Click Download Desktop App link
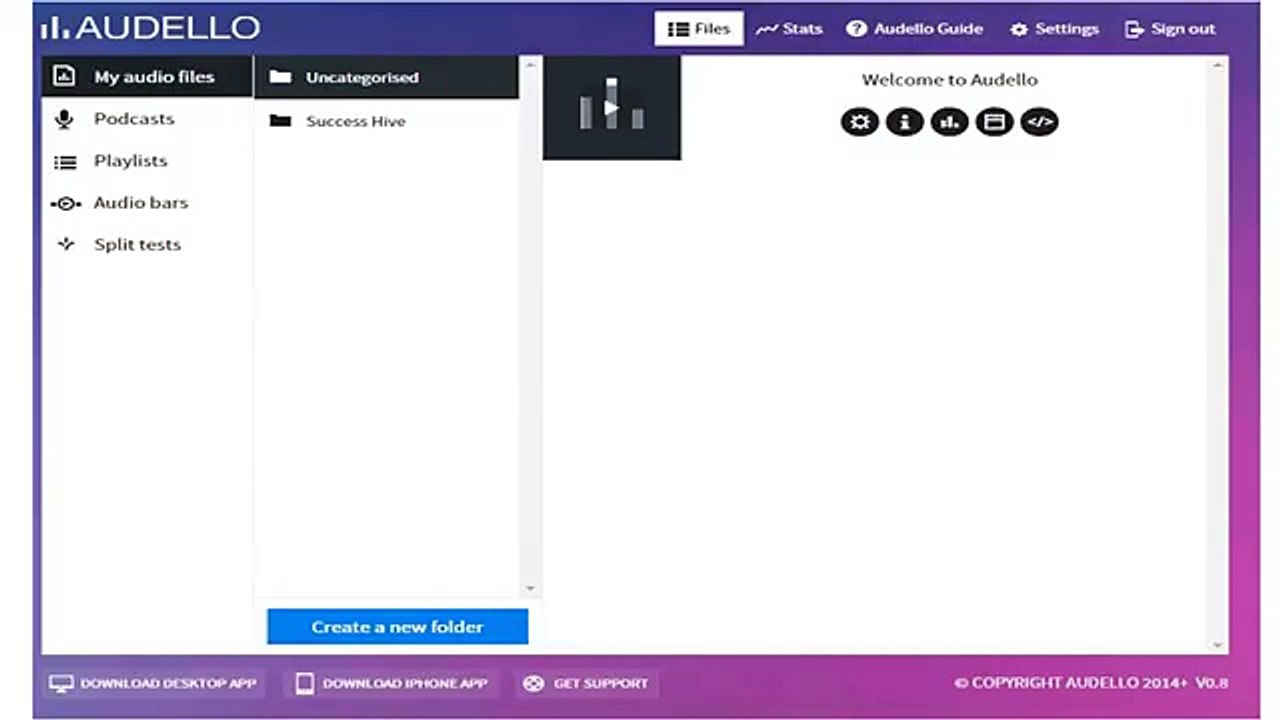This screenshot has width=1280, height=720. pyautogui.click(x=154, y=684)
